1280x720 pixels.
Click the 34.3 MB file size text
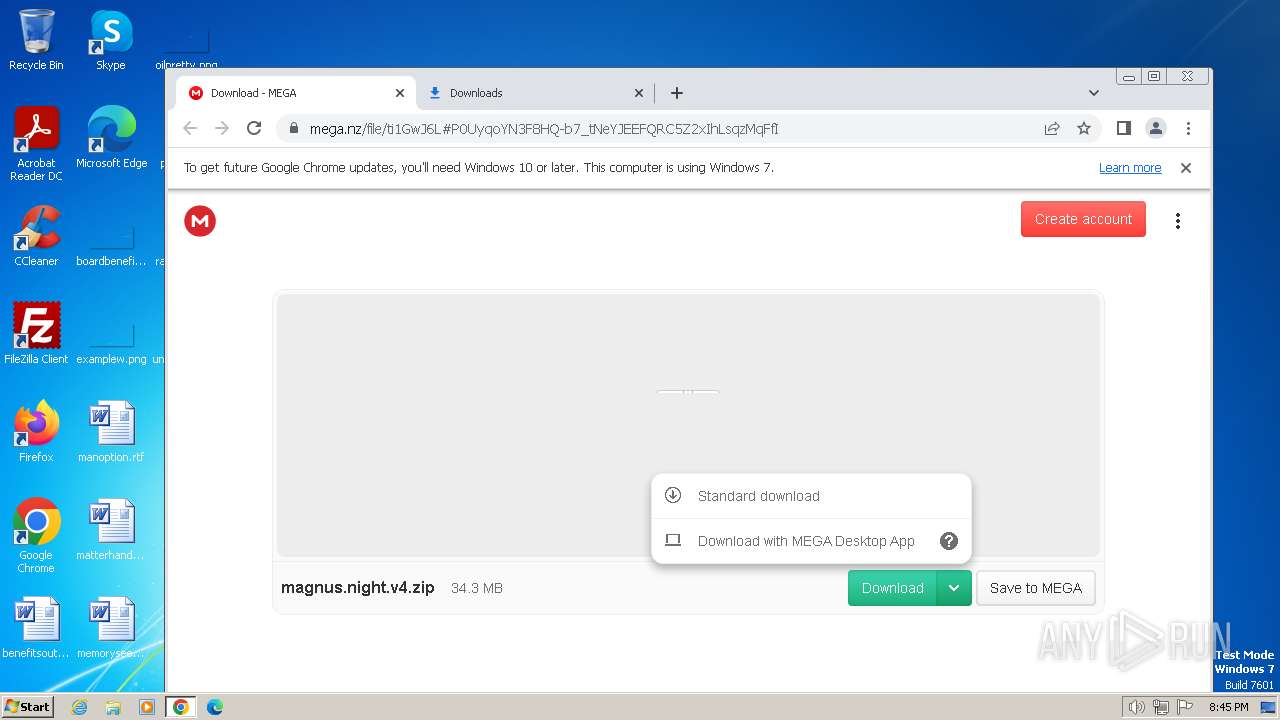[477, 588]
